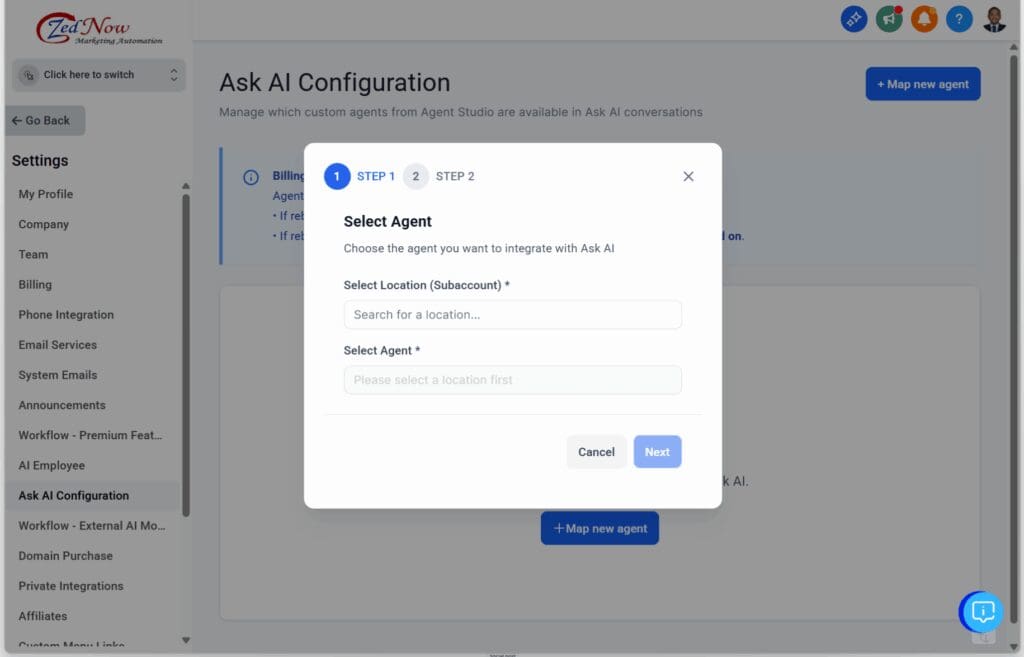Expand the 'Click here to switch' account selector
This screenshot has height=657, width=1024.
tap(98, 75)
